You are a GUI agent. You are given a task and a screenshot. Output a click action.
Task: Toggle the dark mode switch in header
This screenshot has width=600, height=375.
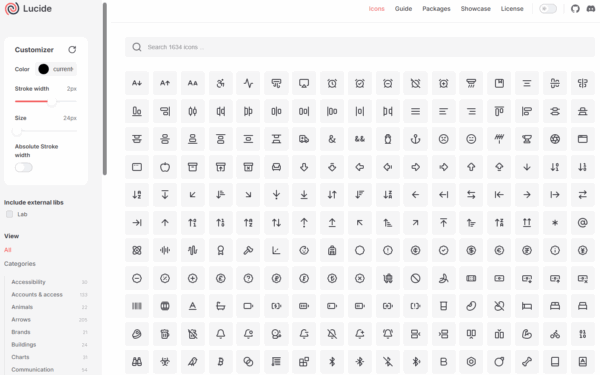pos(548,9)
